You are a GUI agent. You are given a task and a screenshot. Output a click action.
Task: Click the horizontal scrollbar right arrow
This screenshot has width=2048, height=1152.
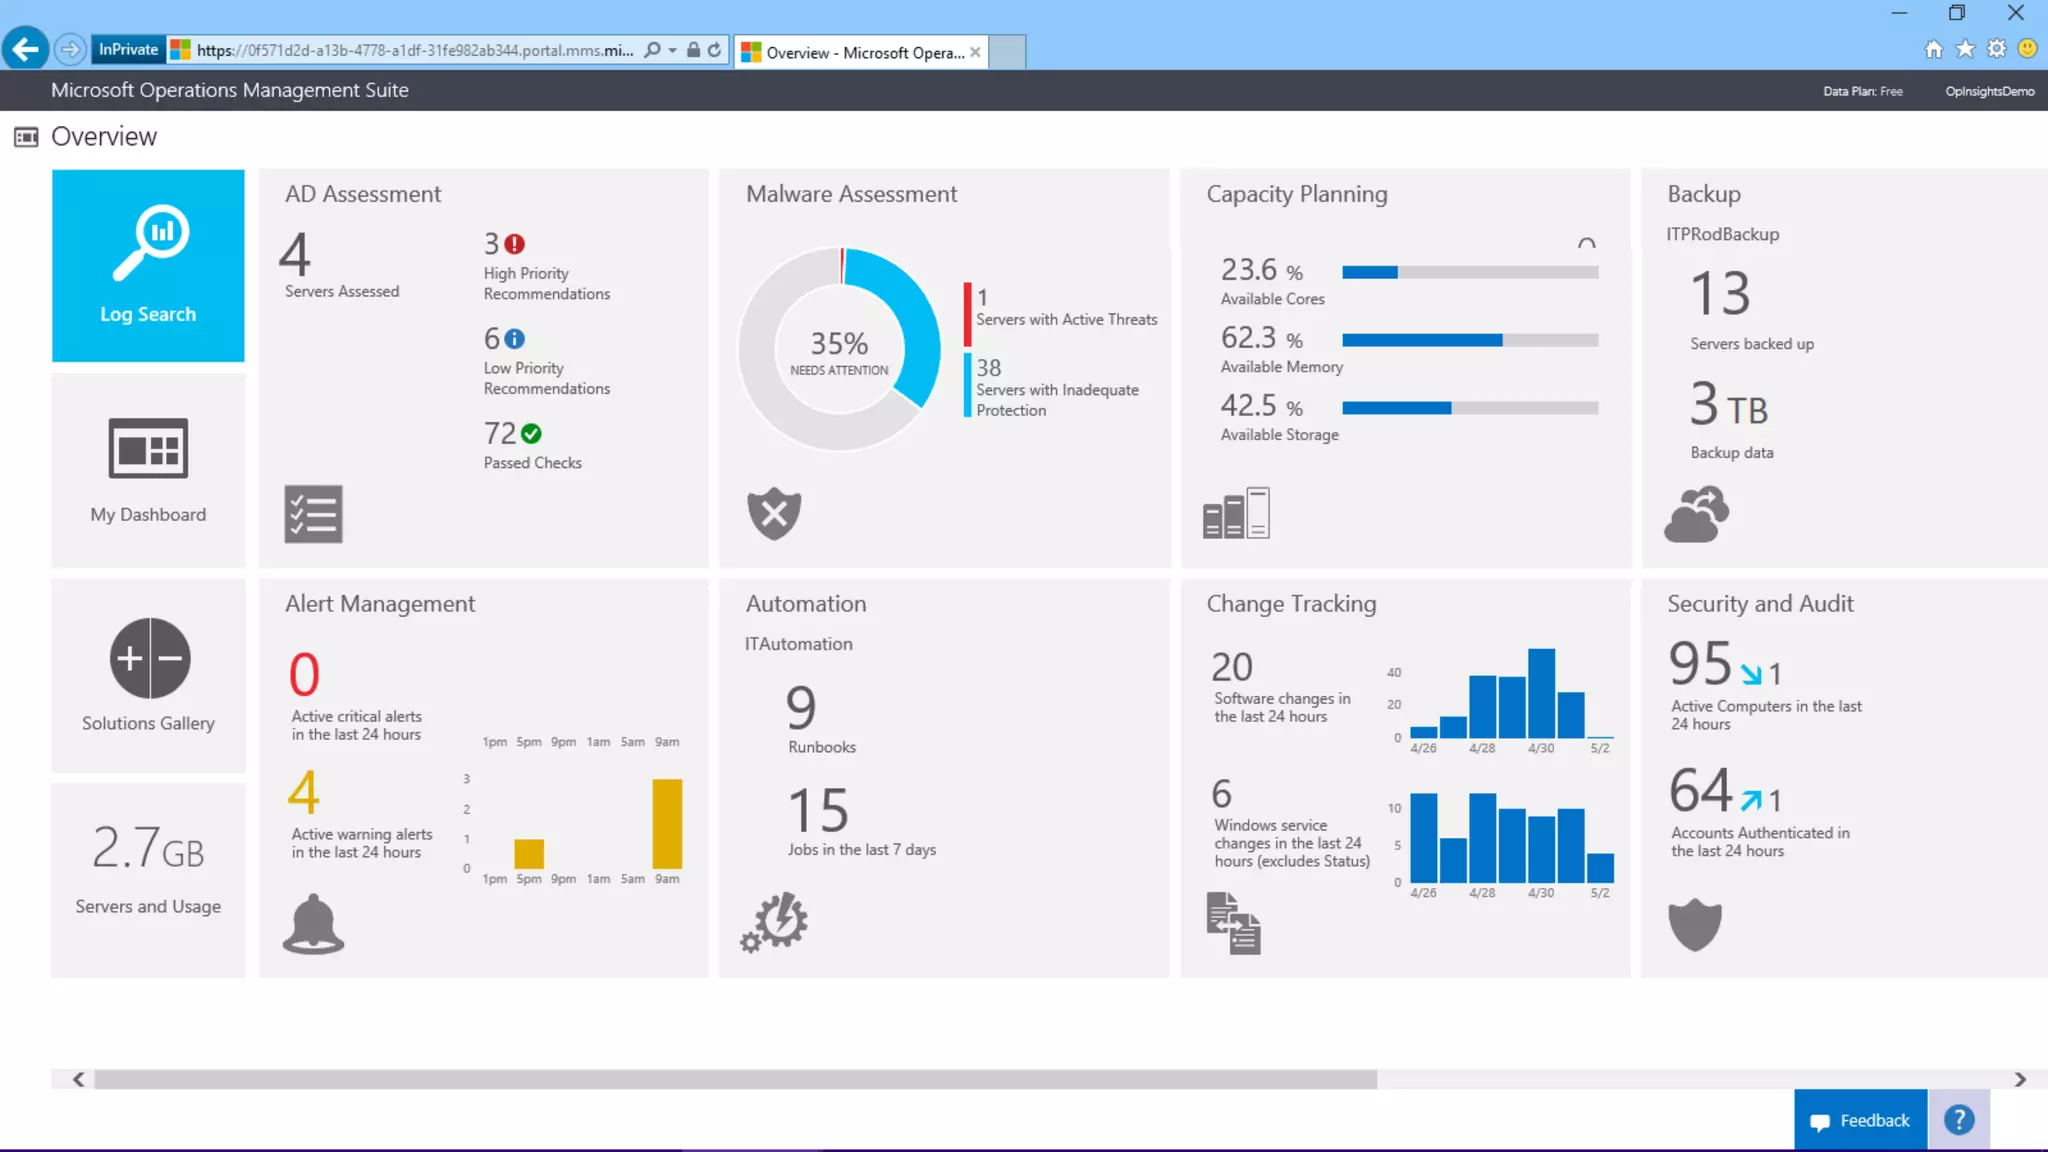click(x=2020, y=1079)
